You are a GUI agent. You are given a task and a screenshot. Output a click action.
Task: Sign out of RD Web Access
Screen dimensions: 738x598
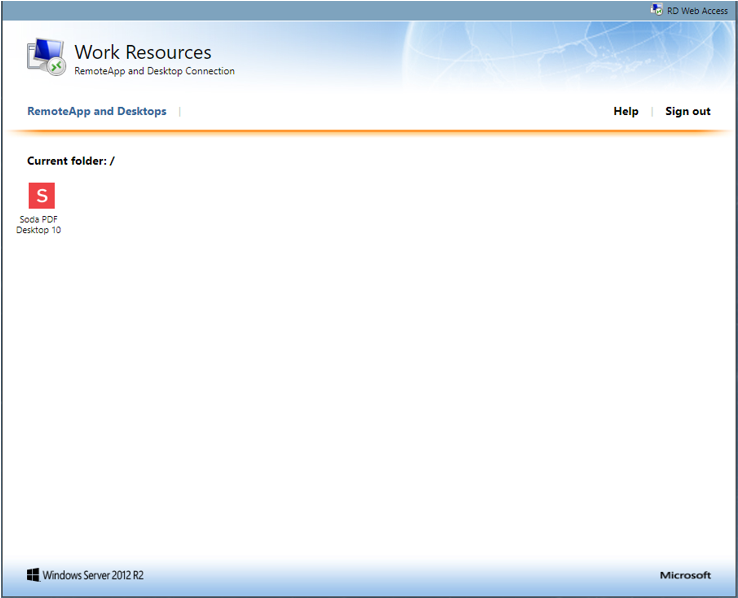(687, 112)
